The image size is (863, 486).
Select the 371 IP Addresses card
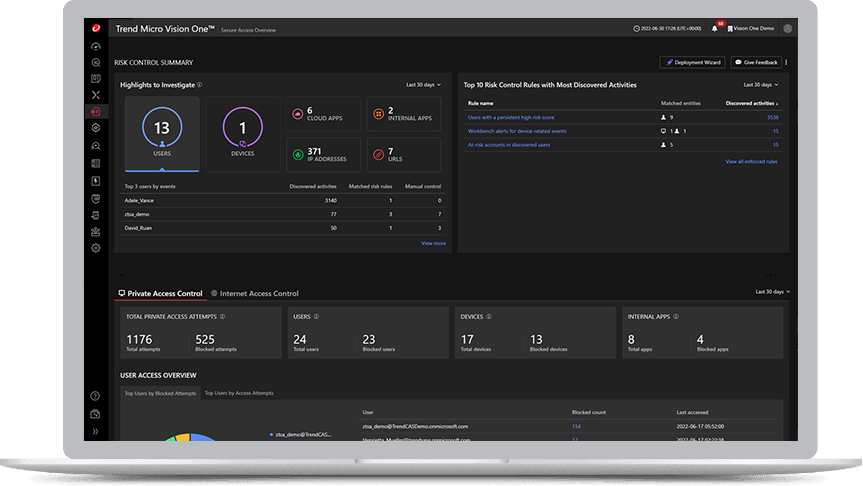click(324, 155)
